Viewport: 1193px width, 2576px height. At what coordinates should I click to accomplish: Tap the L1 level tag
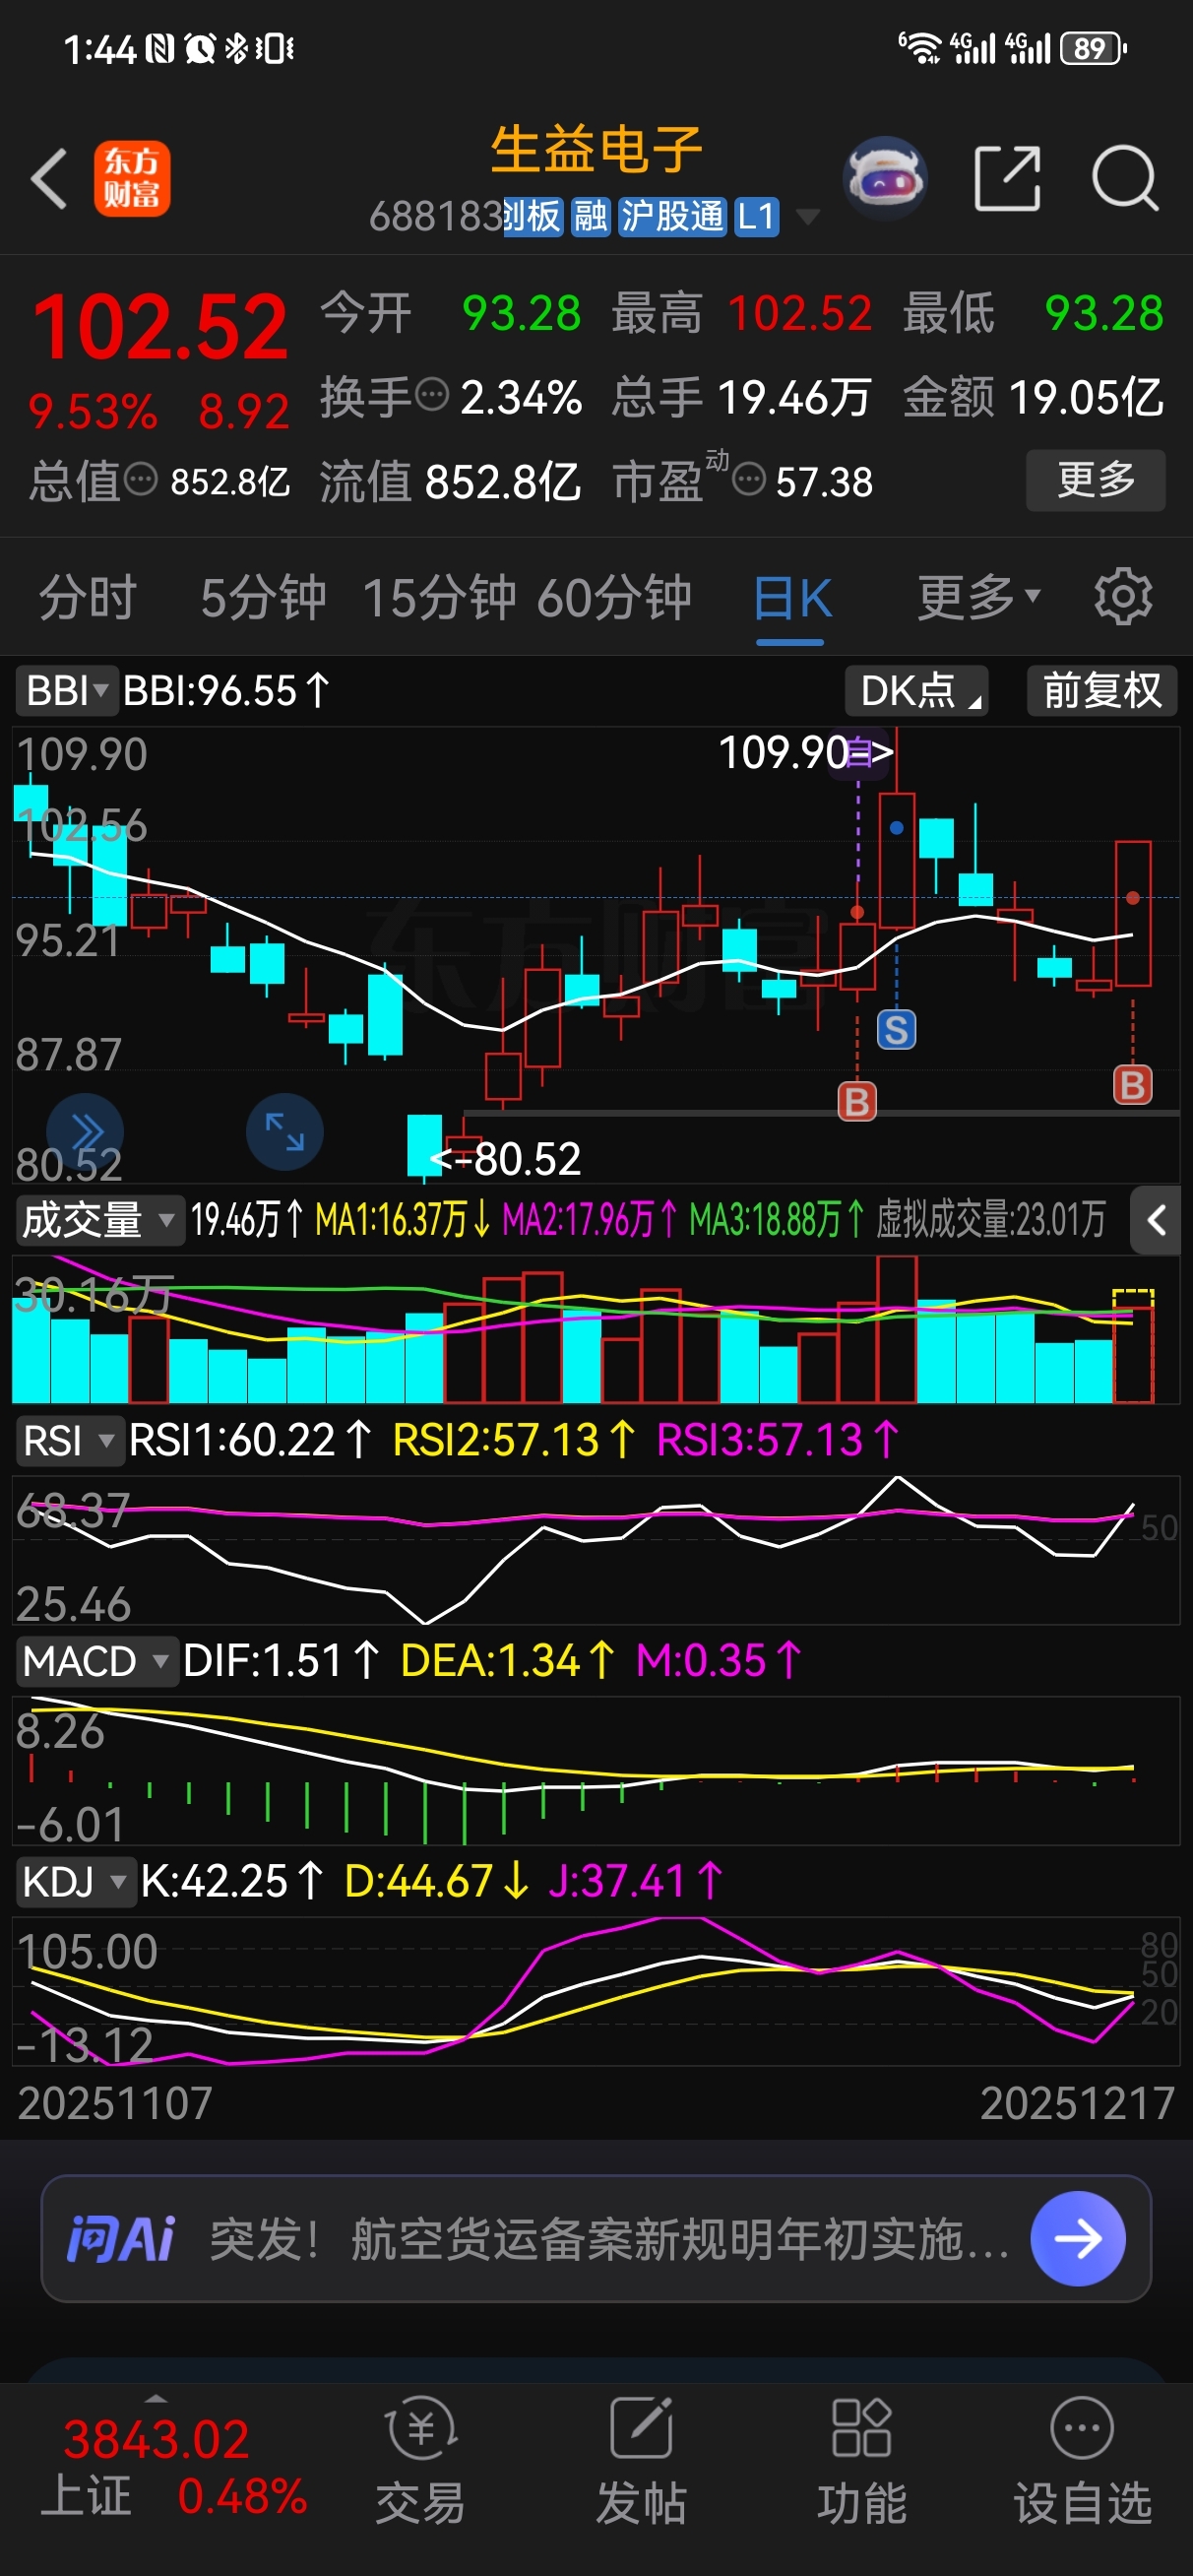click(756, 216)
